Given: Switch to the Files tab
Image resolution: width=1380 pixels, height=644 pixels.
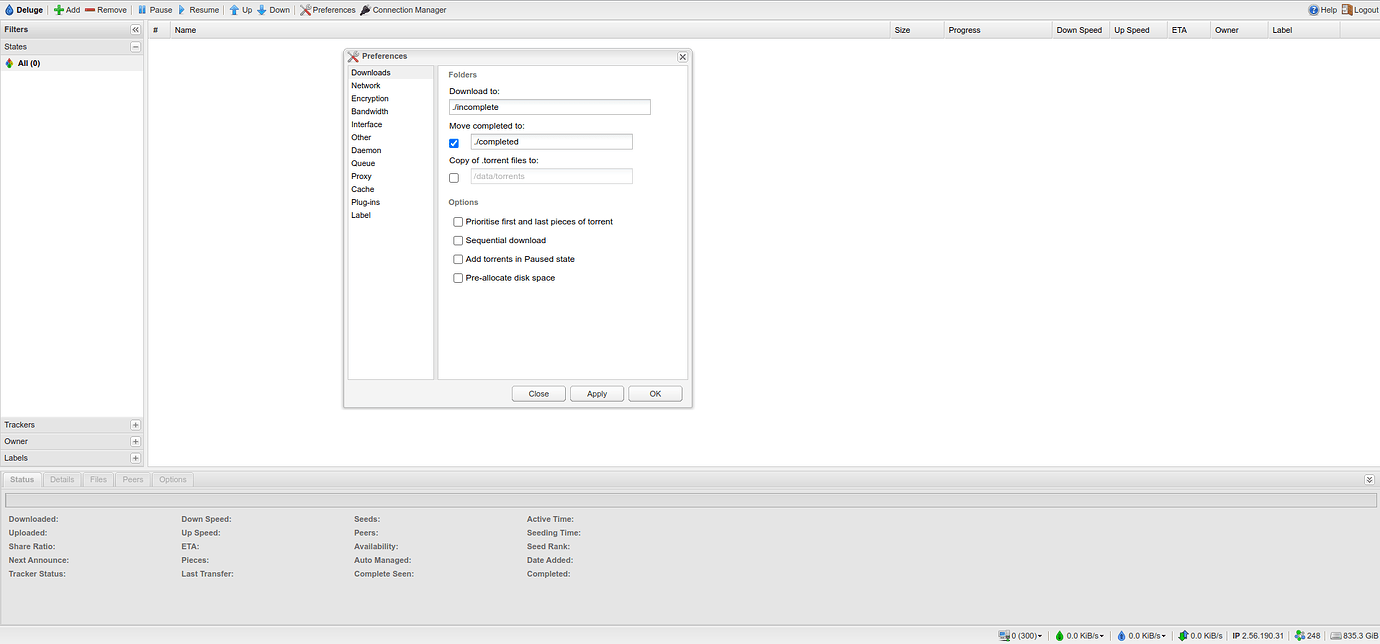Looking at the screenshot, I should 97,479.
